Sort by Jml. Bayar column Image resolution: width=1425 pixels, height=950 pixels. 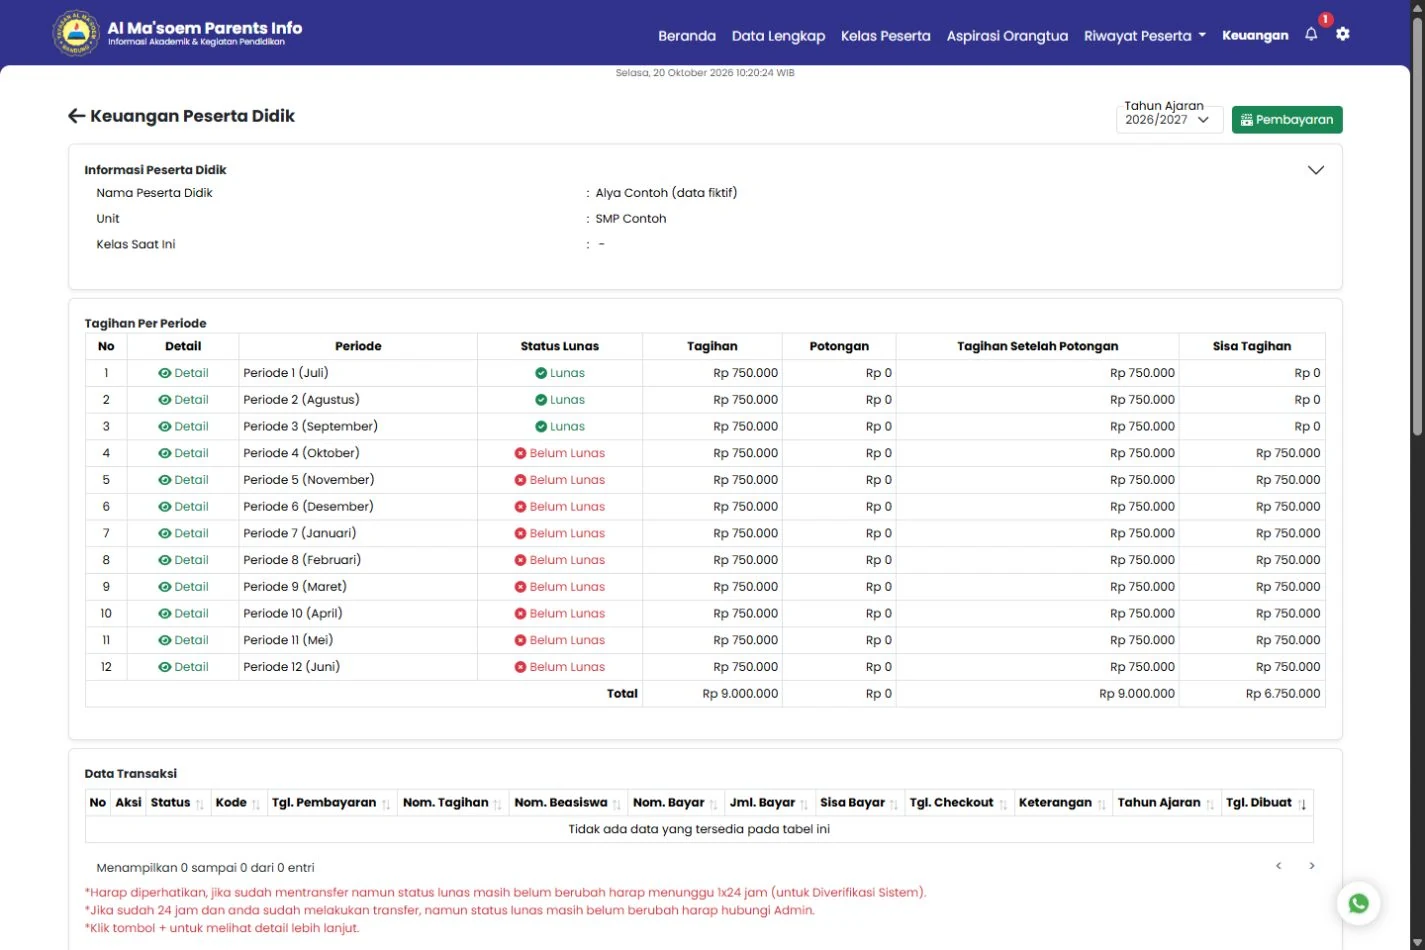(x=769, y=803)
